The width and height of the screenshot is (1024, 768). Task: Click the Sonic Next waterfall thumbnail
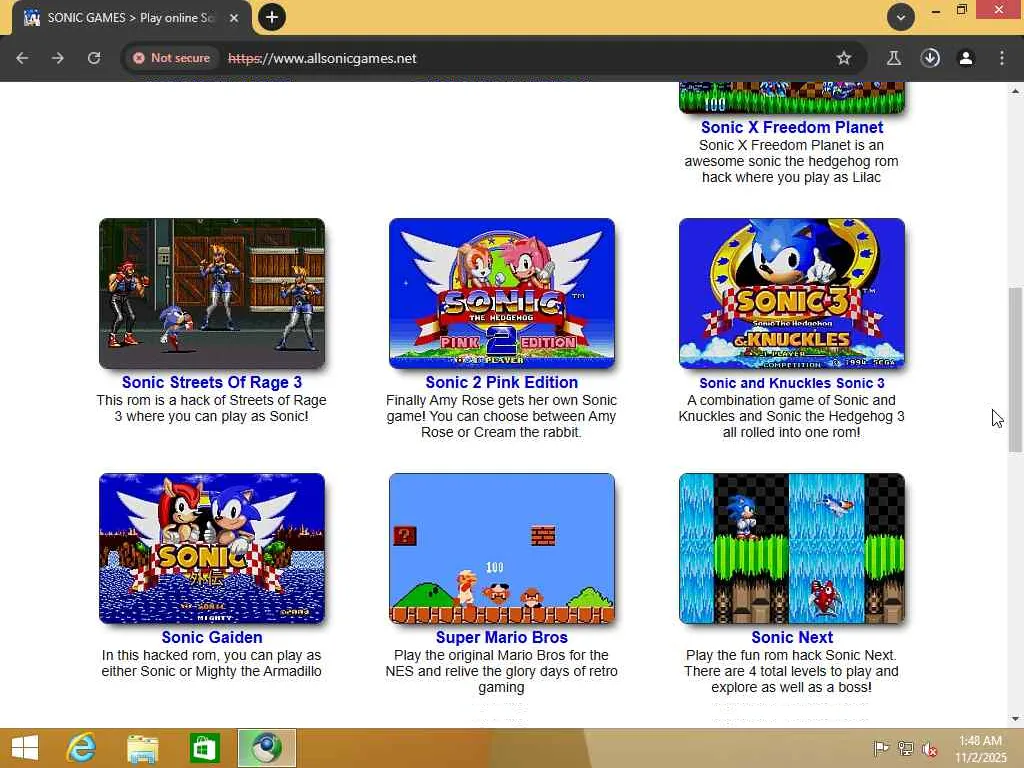coord(792,549)
